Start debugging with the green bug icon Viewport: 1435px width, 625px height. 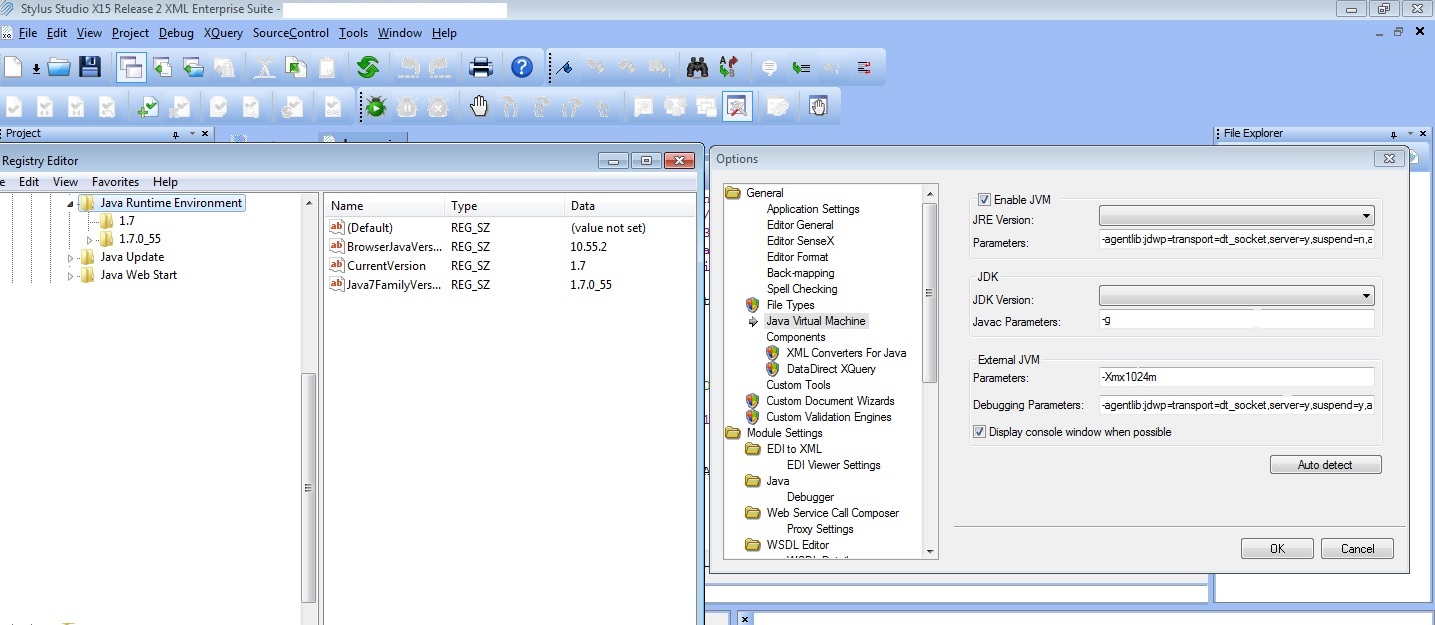376,107
